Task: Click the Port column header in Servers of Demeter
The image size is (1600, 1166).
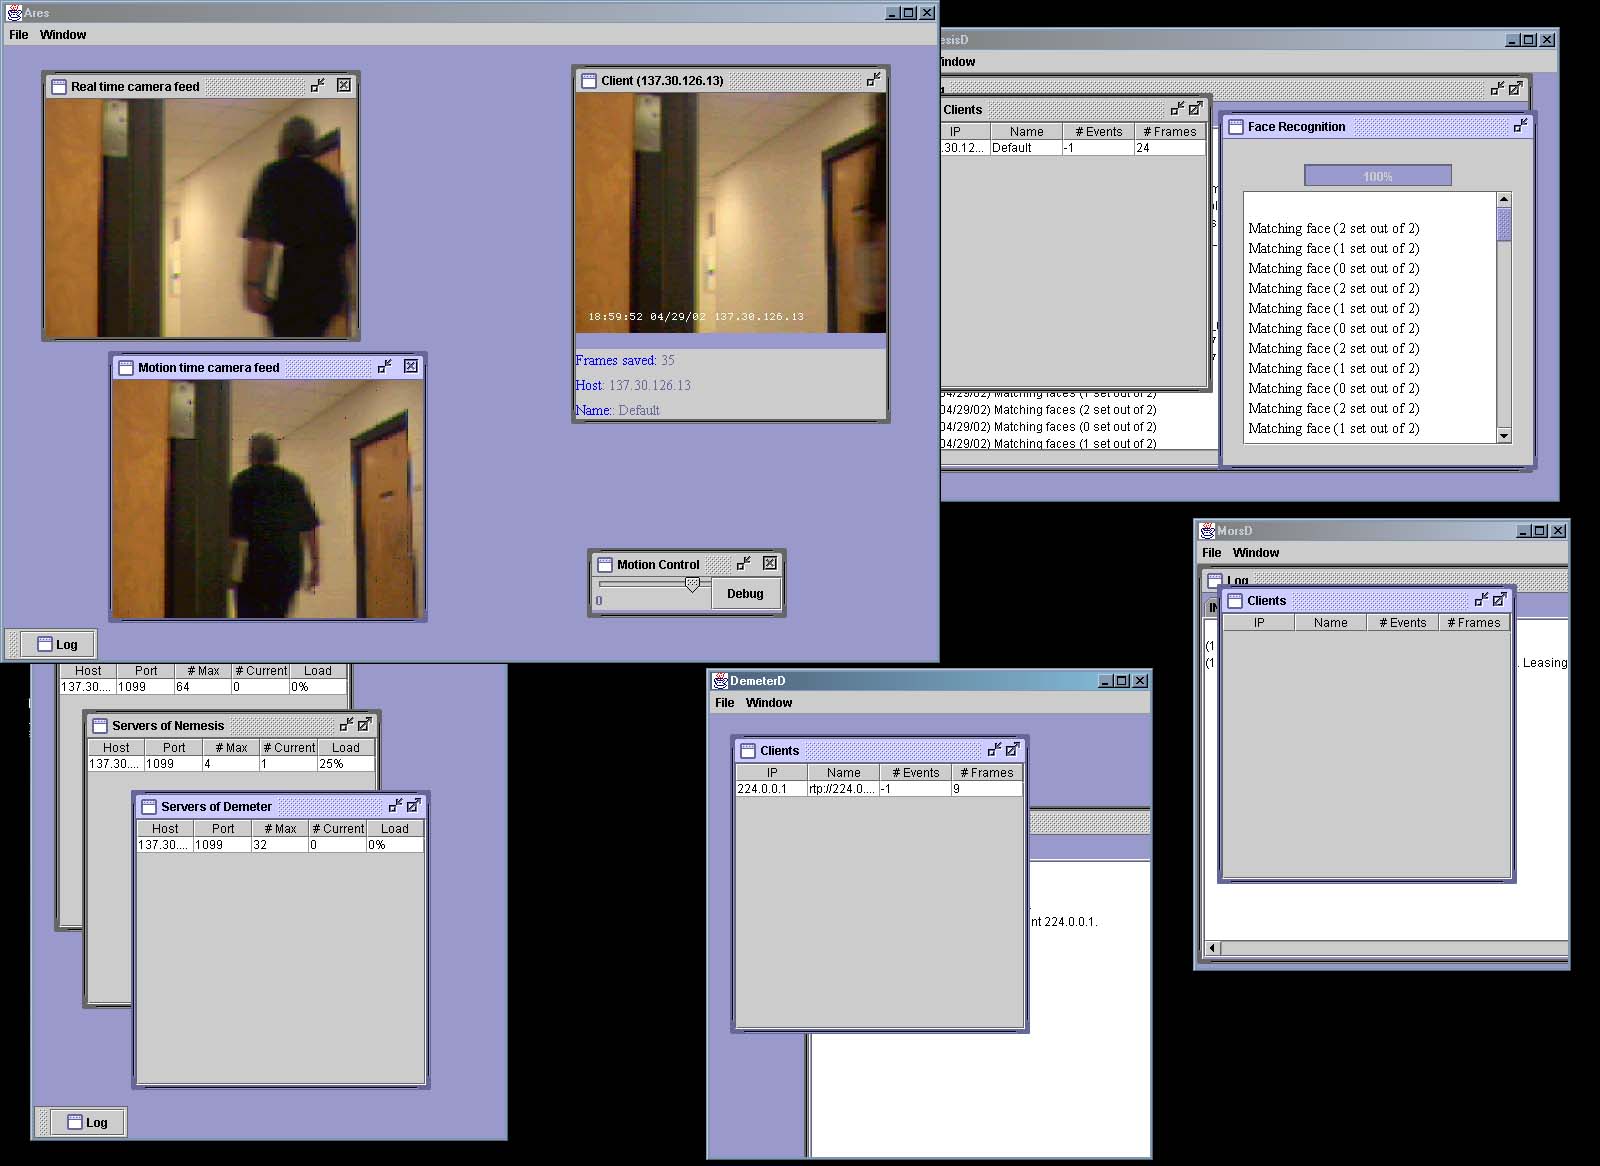Action: pyautogui.click(x=223, y=829)
